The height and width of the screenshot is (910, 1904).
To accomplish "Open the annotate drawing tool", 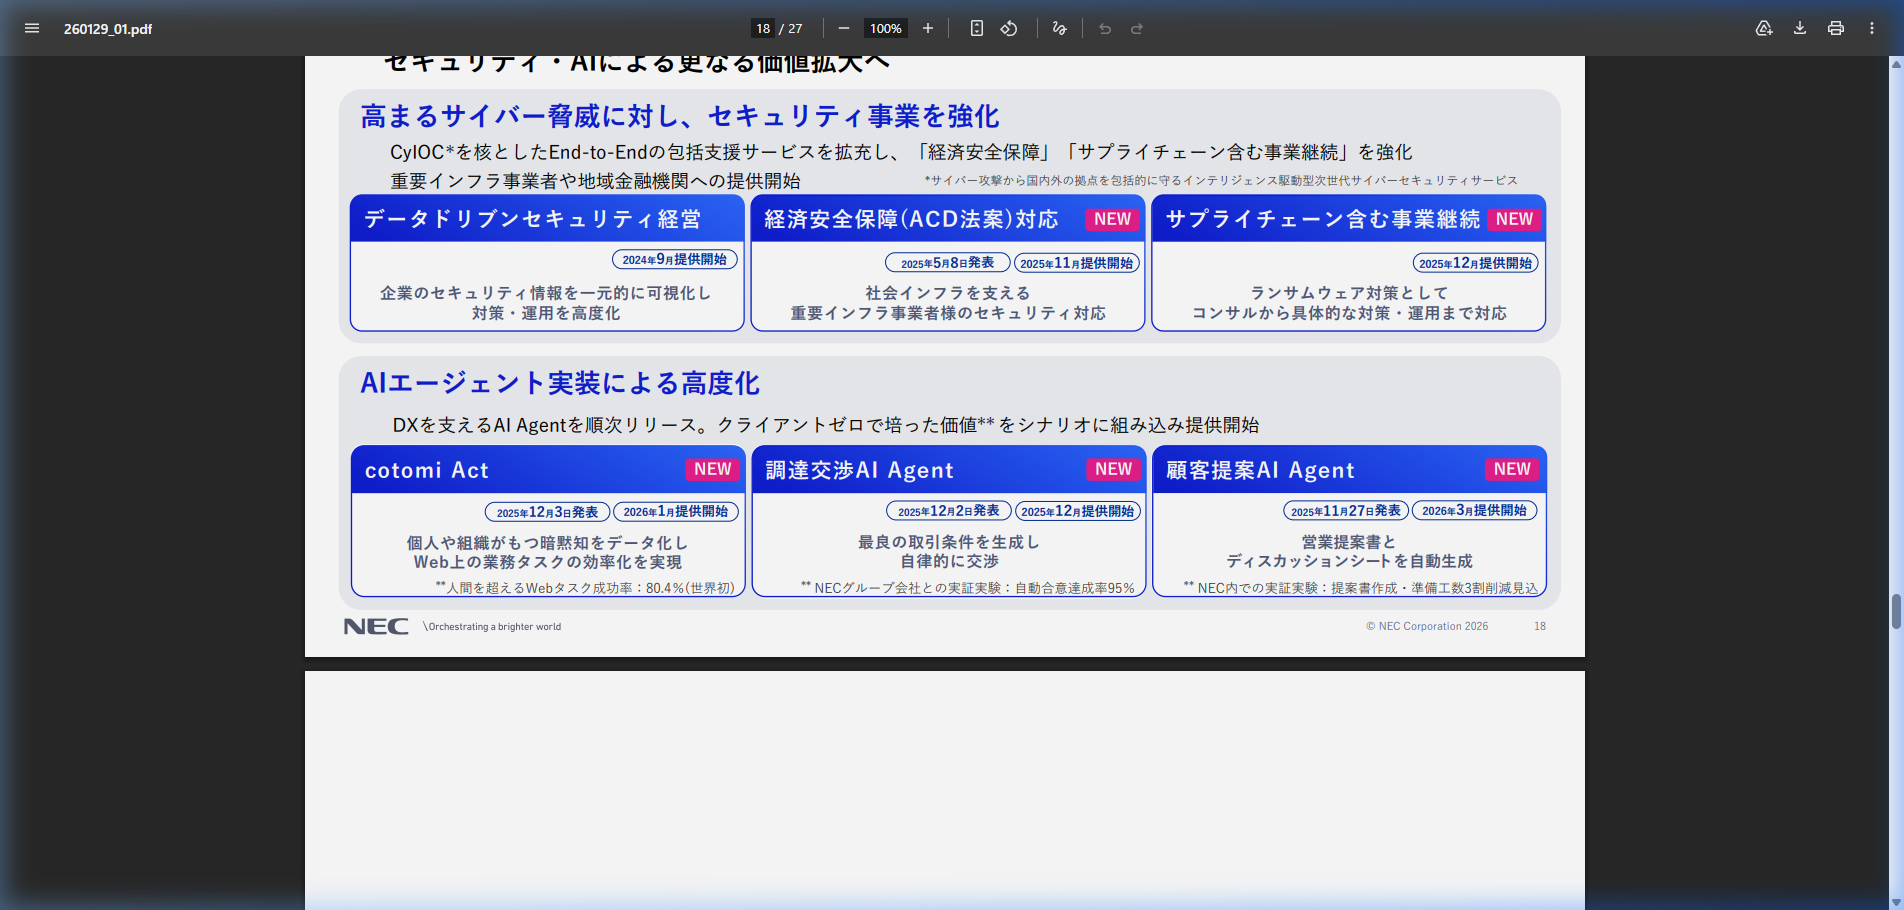I will 1059,28.
